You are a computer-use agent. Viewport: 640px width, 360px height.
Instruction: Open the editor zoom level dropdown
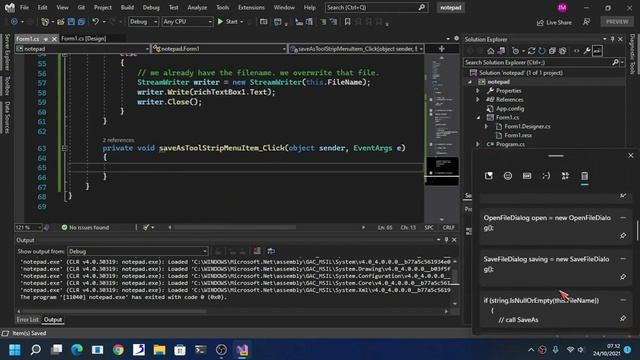coord(28,227)
